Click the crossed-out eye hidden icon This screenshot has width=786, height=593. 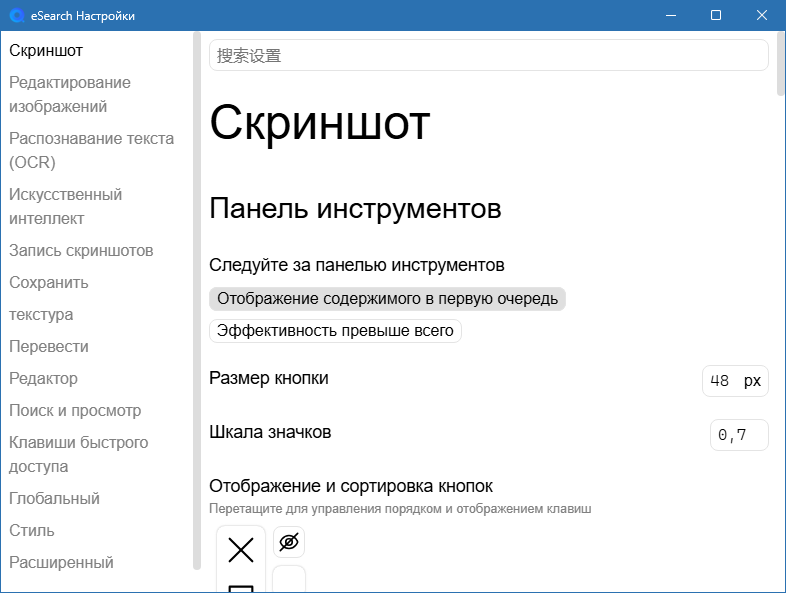(x=289, y=542)
